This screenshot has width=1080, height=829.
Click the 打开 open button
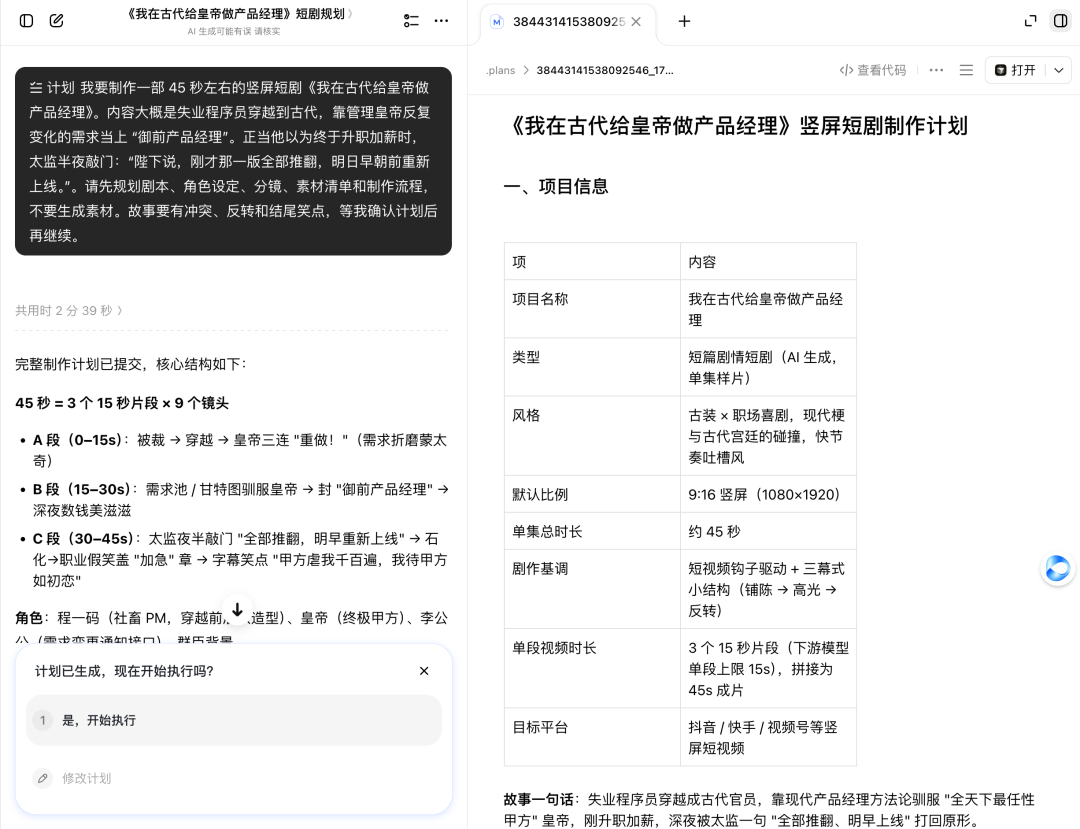coord(1016,70)
